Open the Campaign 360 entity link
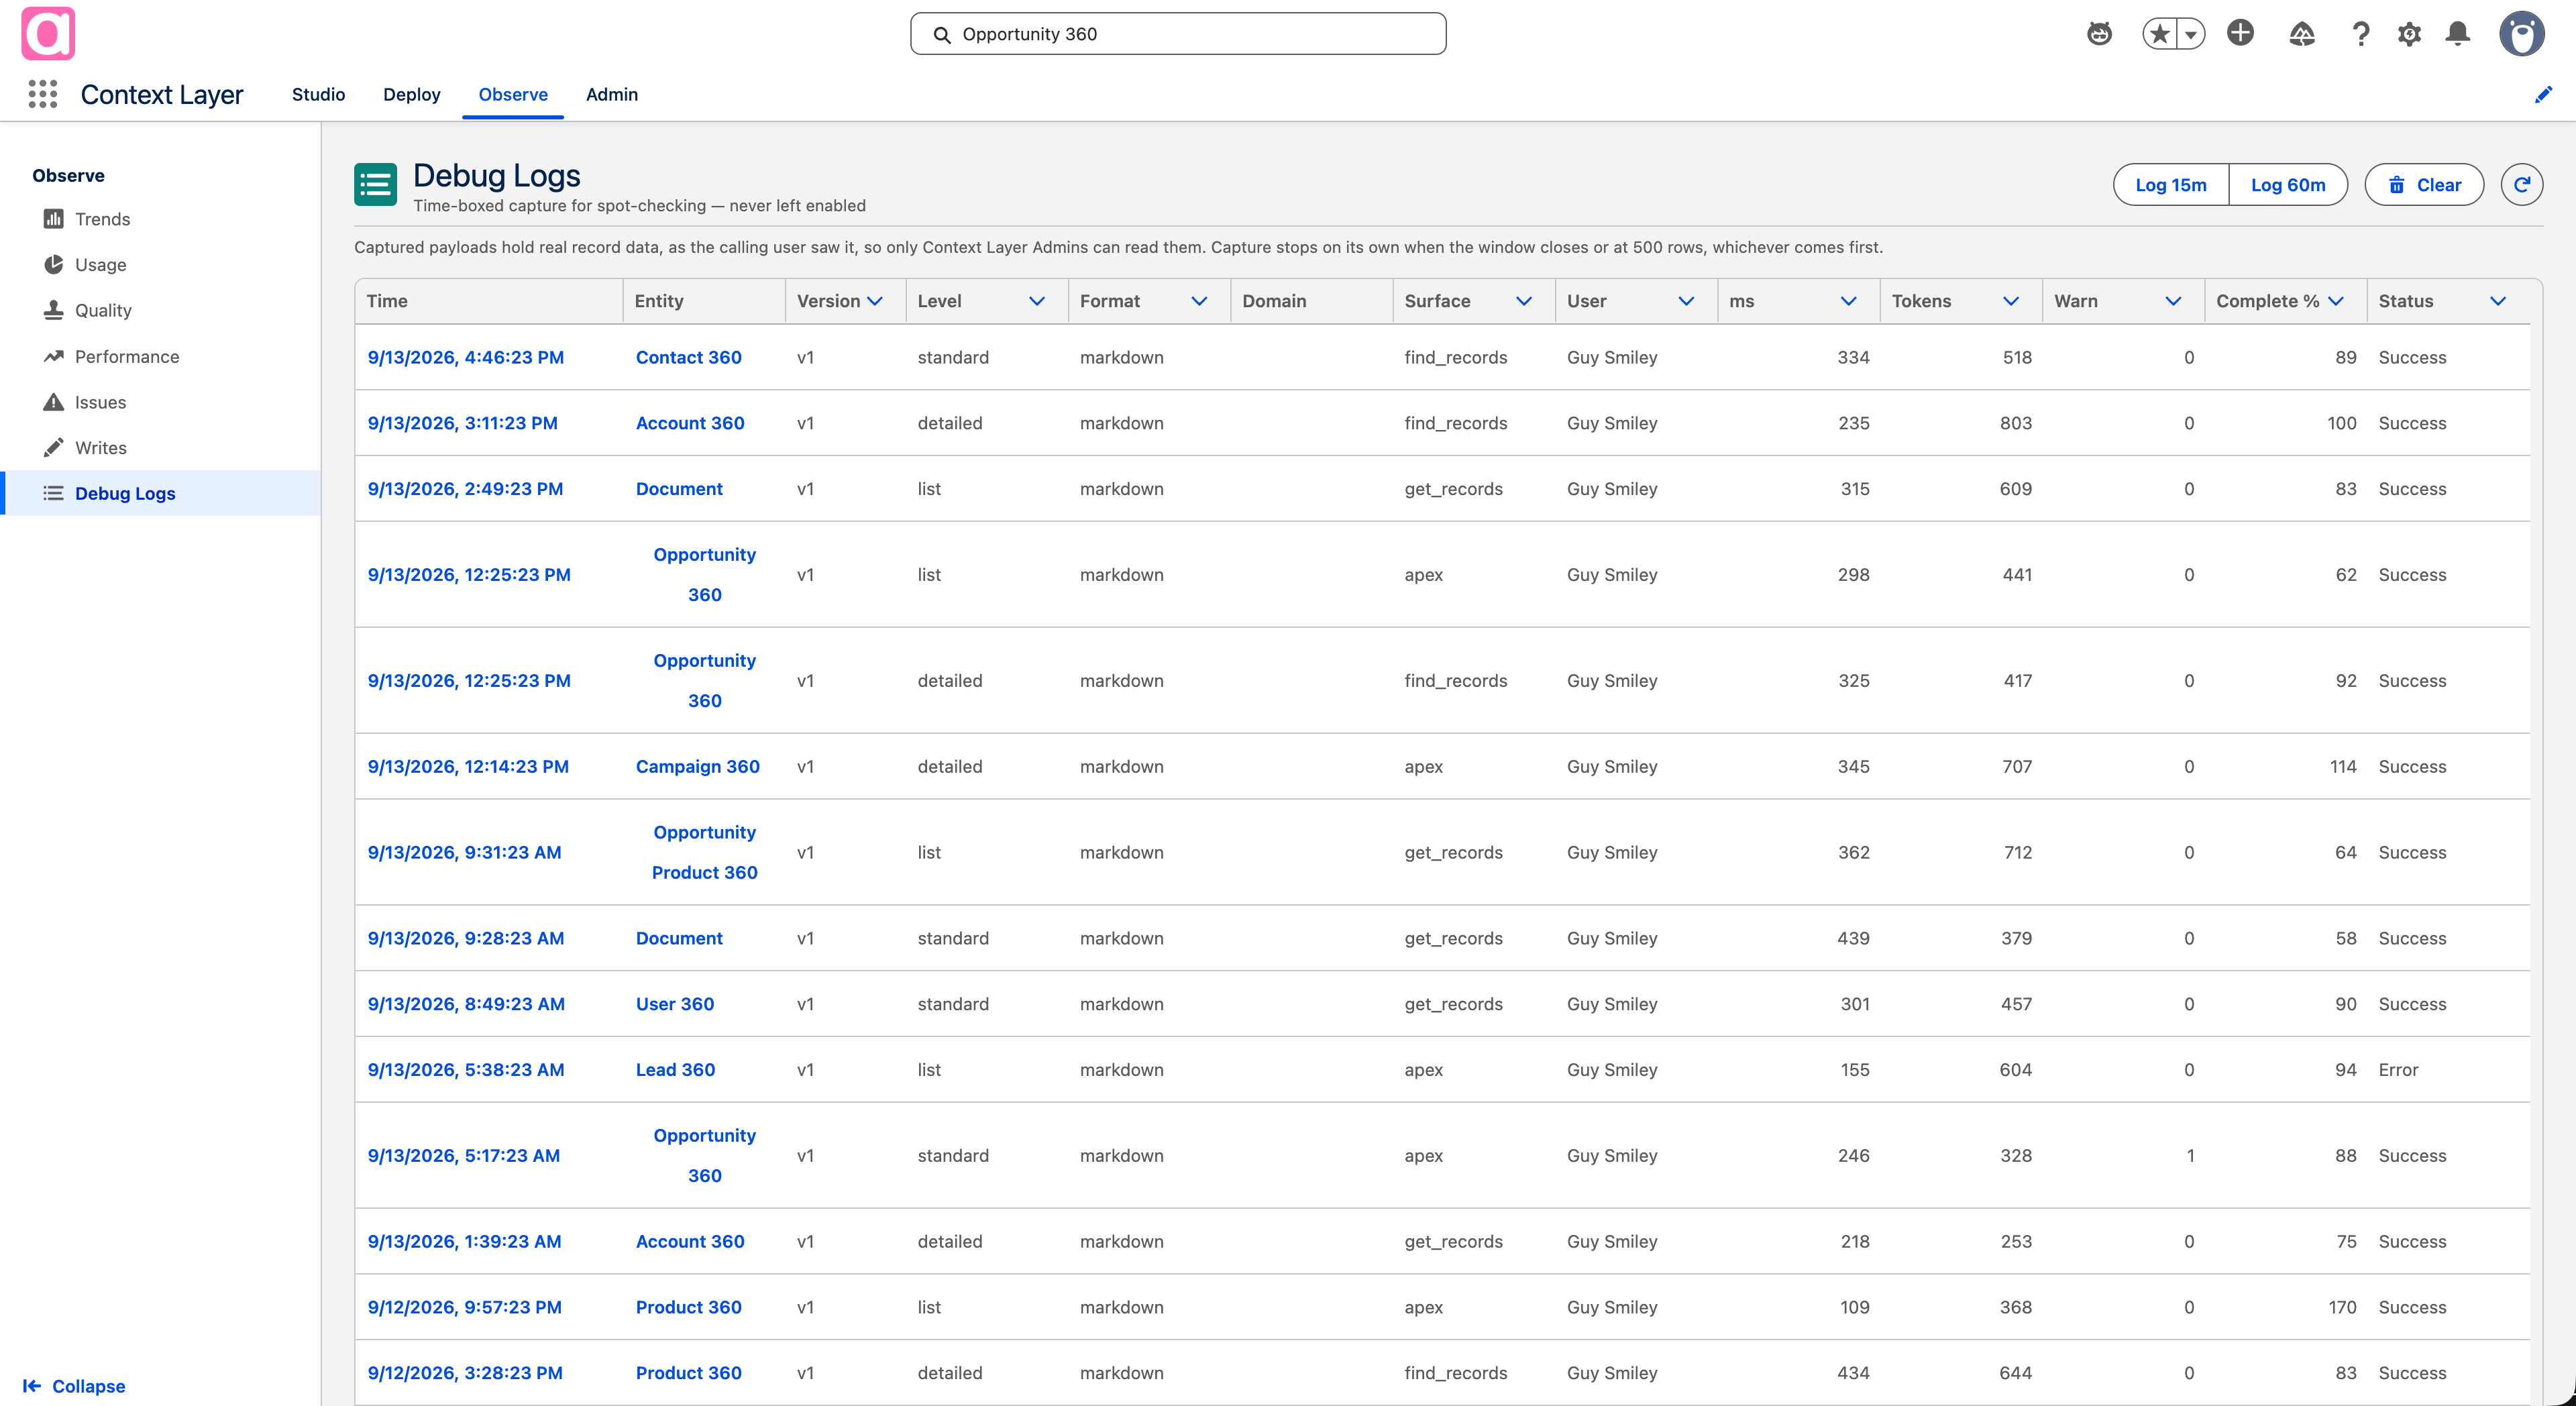Viewport: 2576px width, 1406px height. [x=697, y=766]
